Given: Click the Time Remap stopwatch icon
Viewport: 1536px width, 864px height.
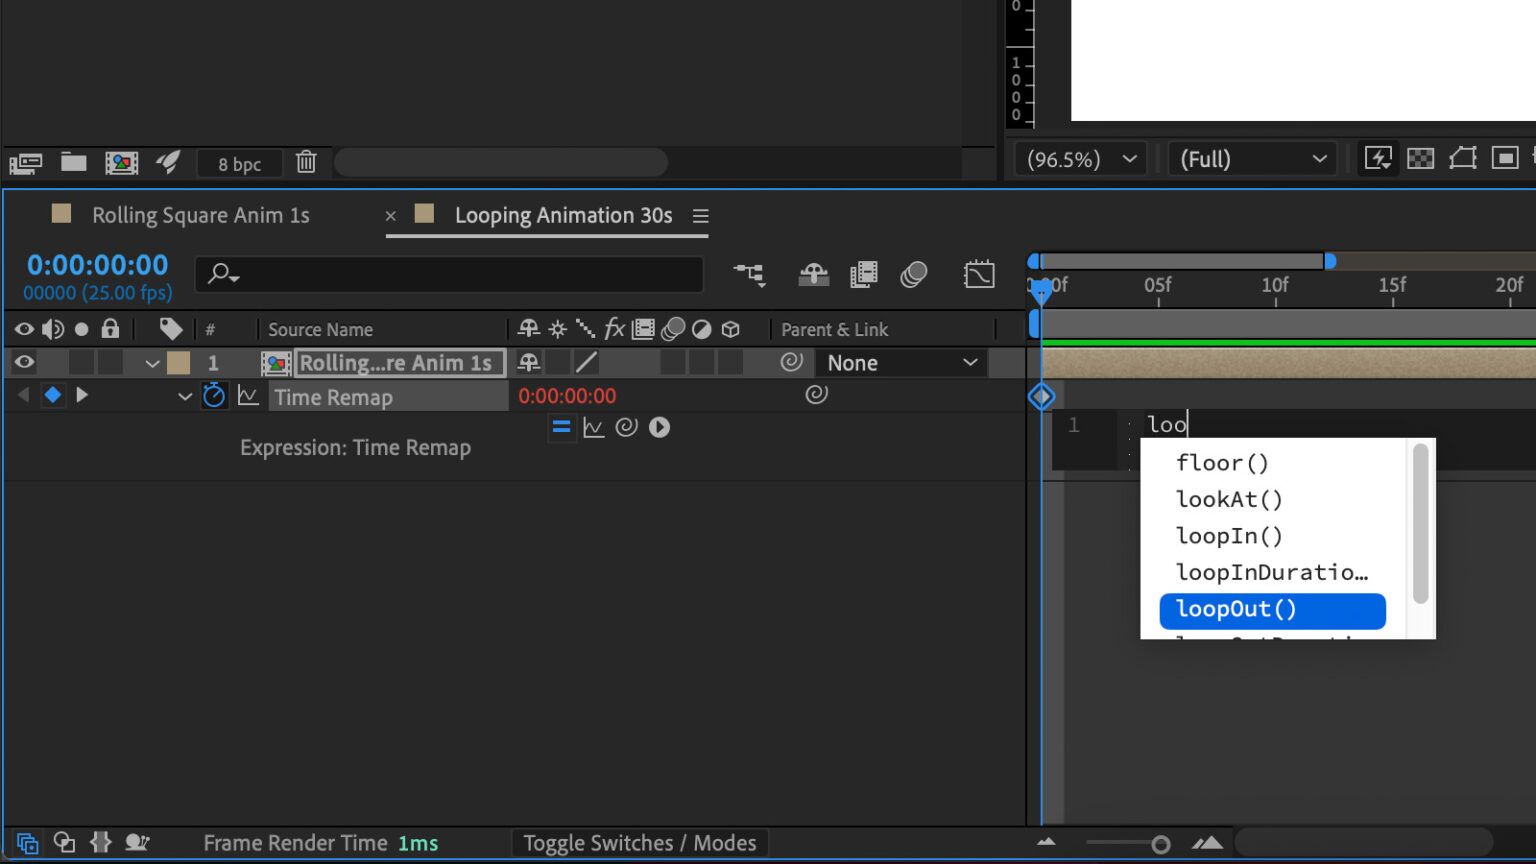Looking at the screenshot, I should pyautogui.click(x=214, y=395).
